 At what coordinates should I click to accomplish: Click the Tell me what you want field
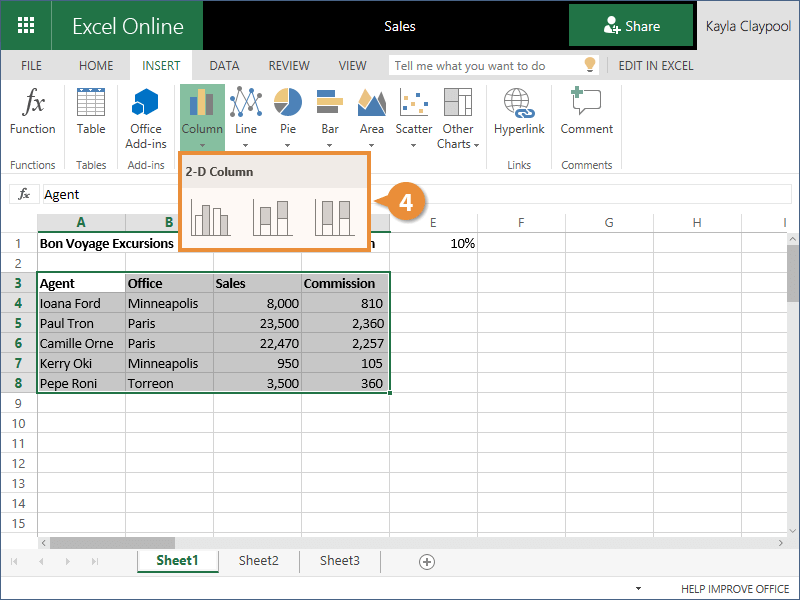pyautogui.click(x=485, y=66)
